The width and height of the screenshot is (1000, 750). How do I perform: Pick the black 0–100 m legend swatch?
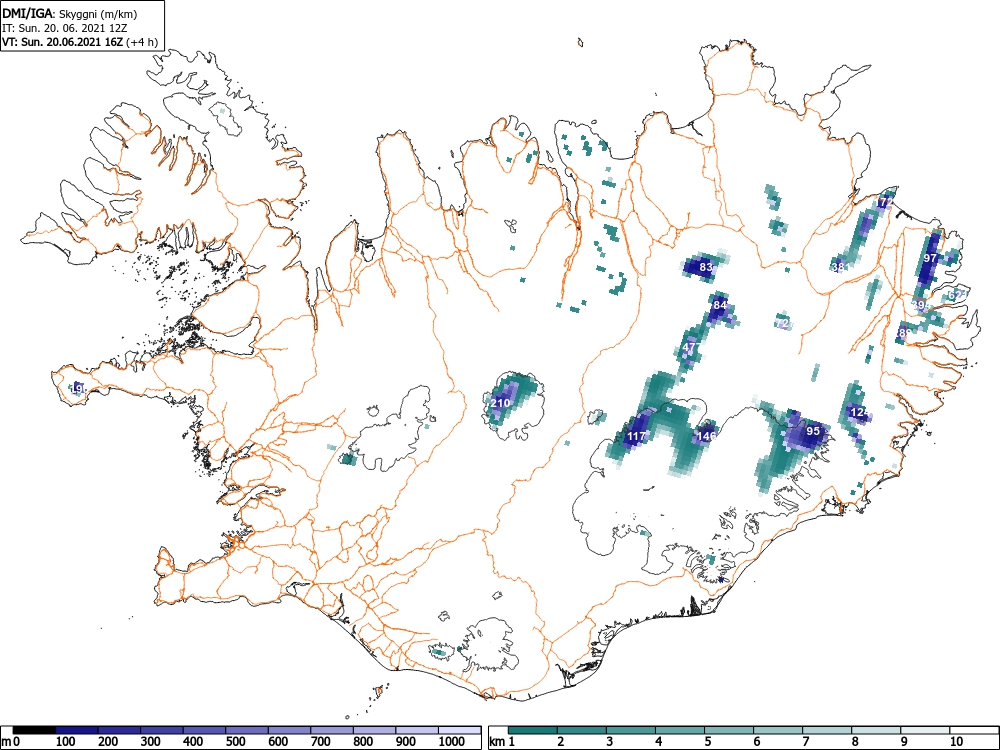[34, 730]
